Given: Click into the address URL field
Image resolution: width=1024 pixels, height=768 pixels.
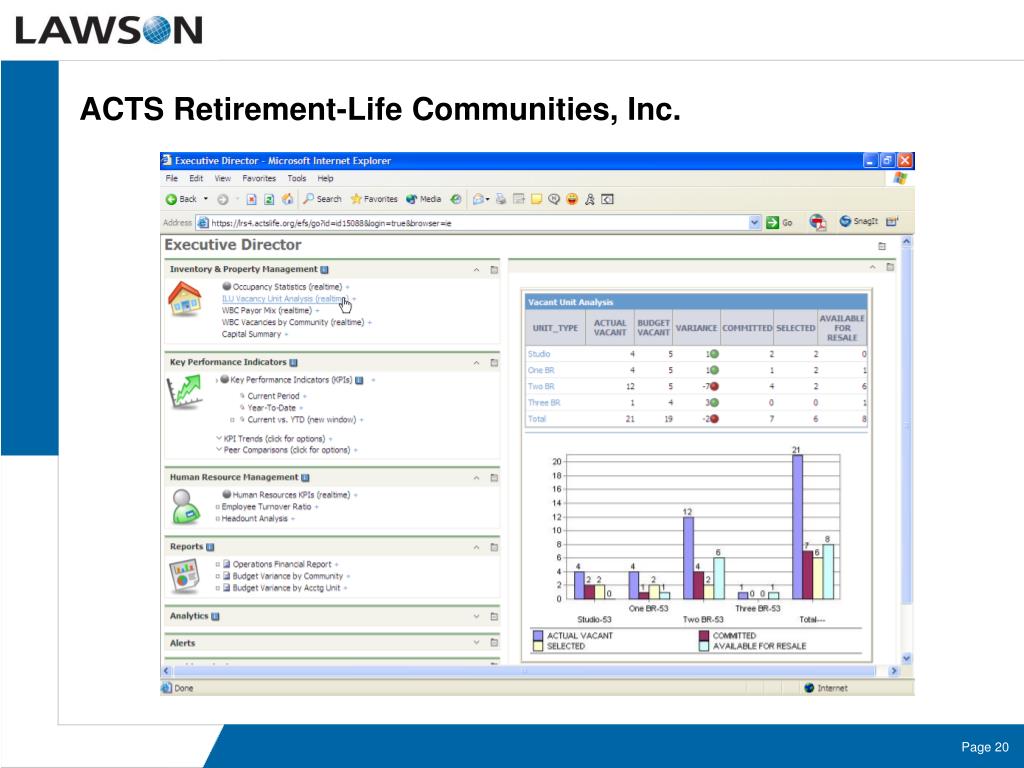Looking at the screenshot, I should (x=479, y=223).
